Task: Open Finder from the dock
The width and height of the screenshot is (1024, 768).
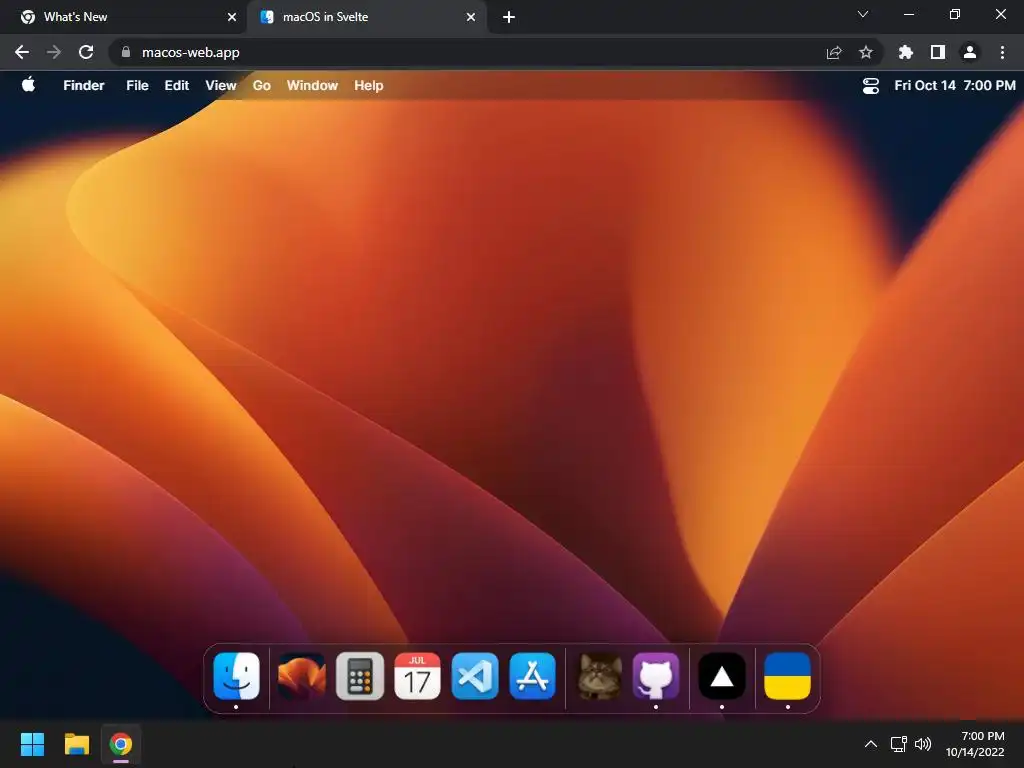Action: [236, 676]
